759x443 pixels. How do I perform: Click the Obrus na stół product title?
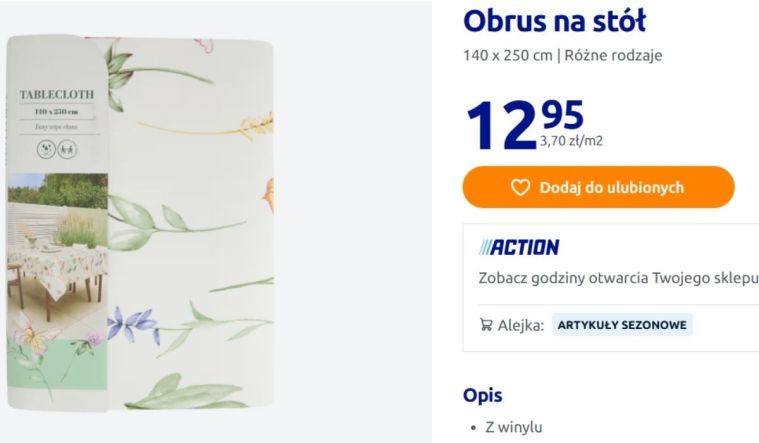tap(554, 21)
